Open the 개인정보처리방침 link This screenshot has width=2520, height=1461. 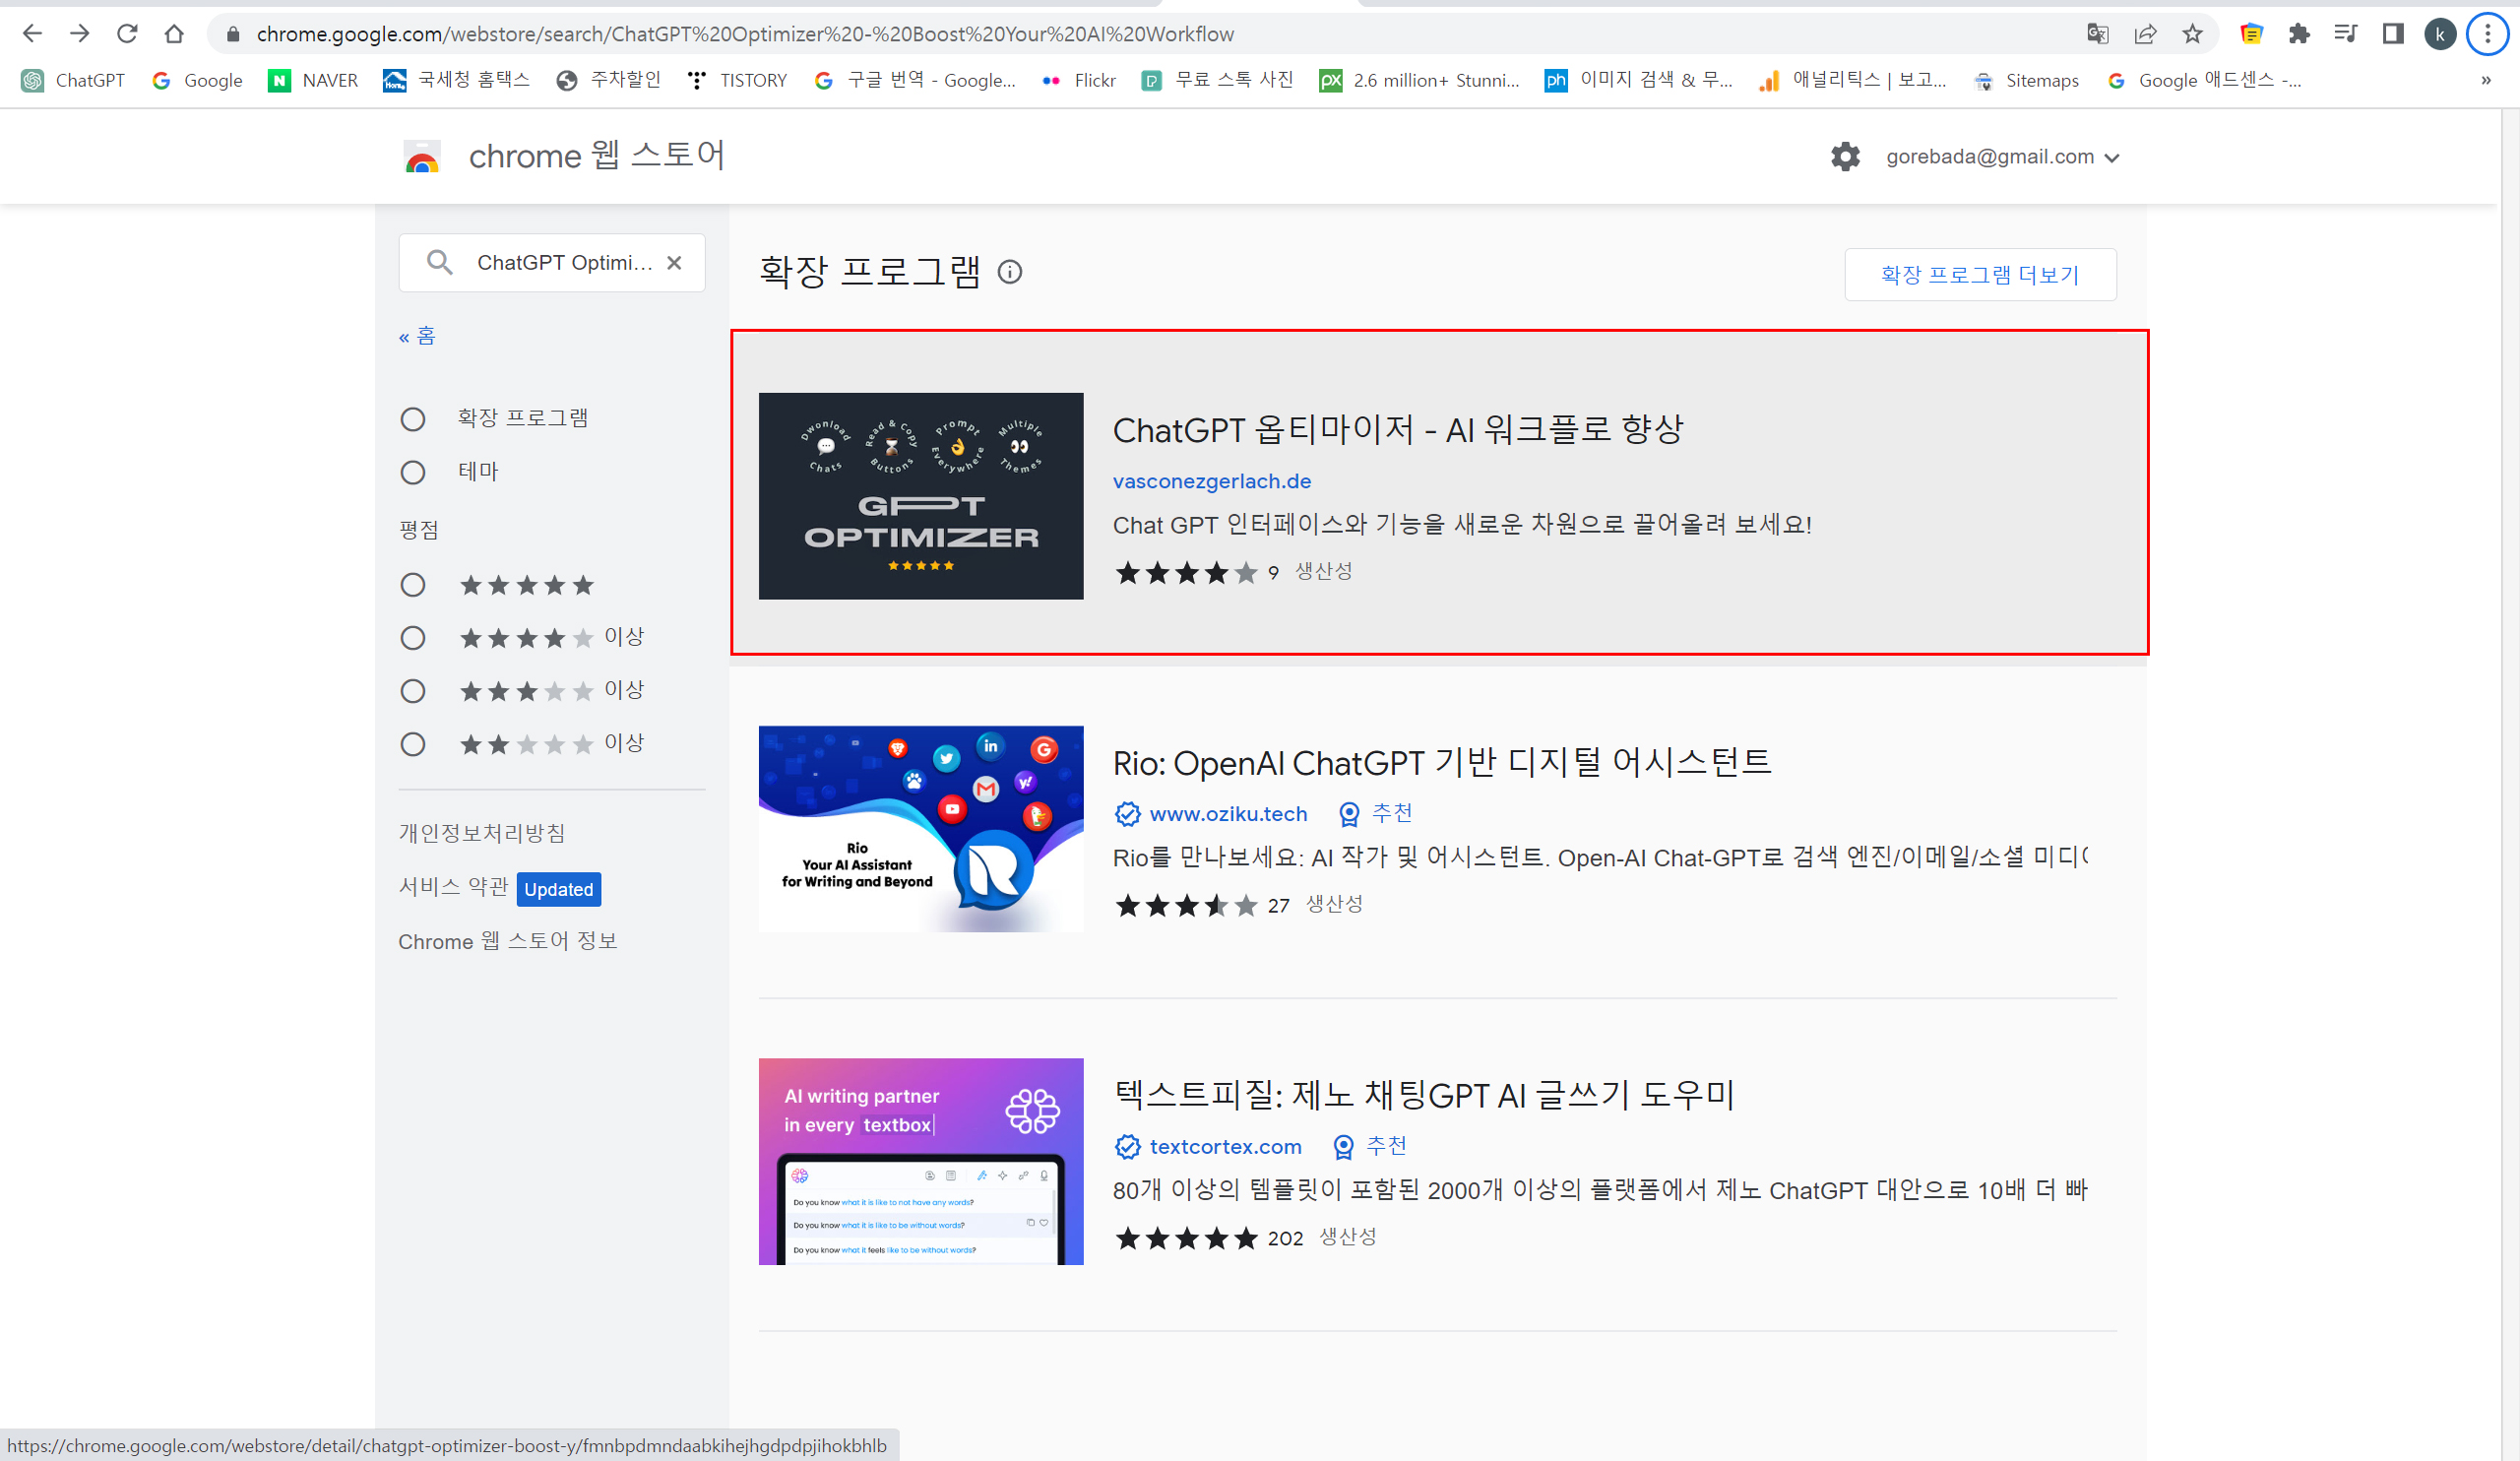coord(482,833)
